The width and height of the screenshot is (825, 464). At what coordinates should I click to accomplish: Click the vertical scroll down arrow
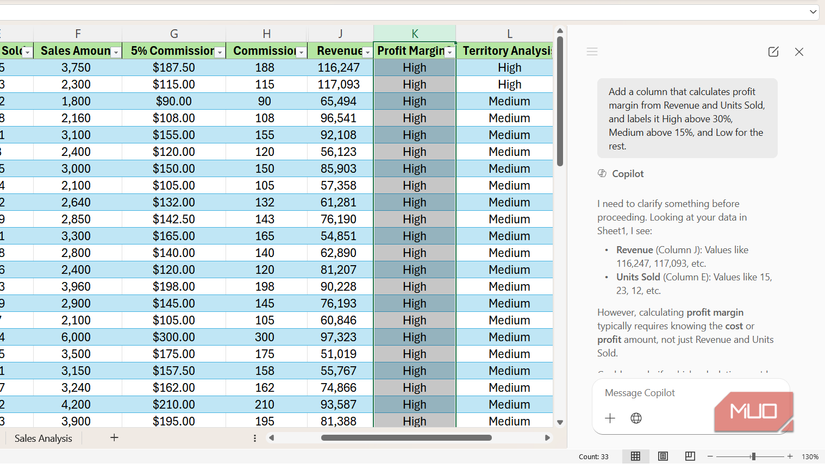(560, 422)
